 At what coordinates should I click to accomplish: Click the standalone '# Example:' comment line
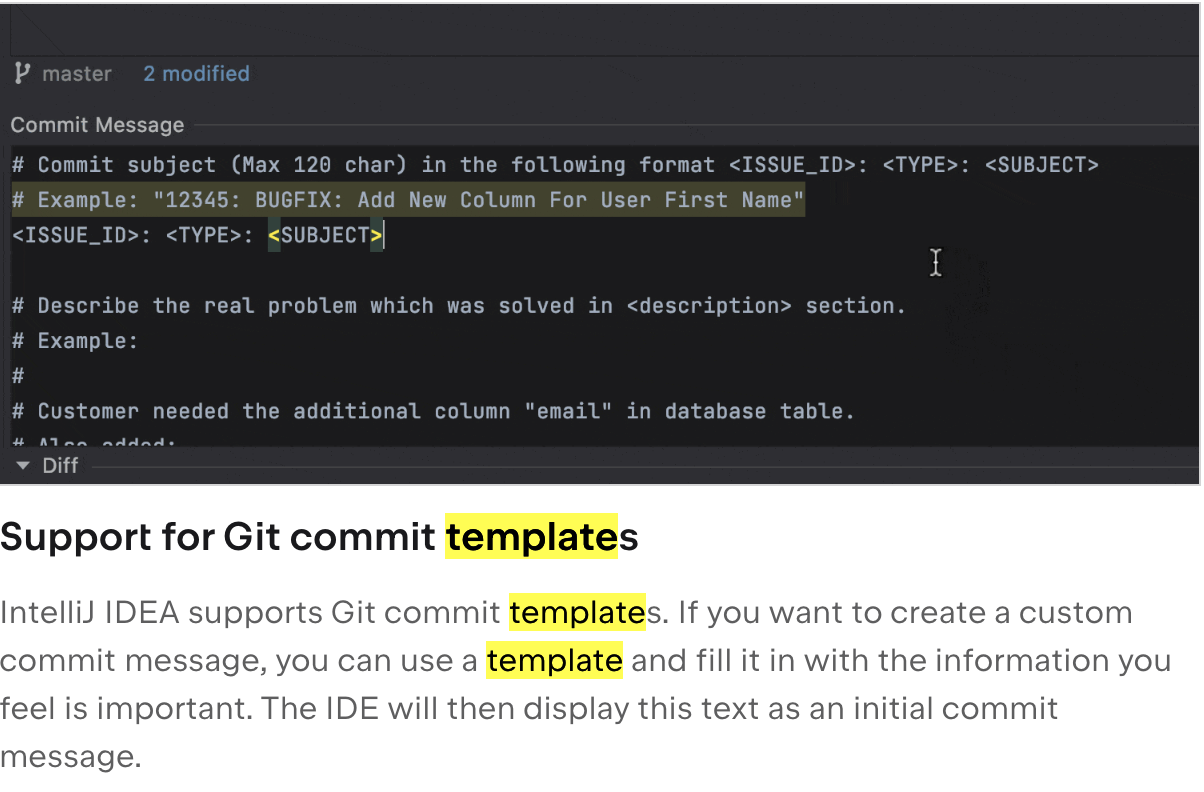pyautogui.click(x=75, y=341)
